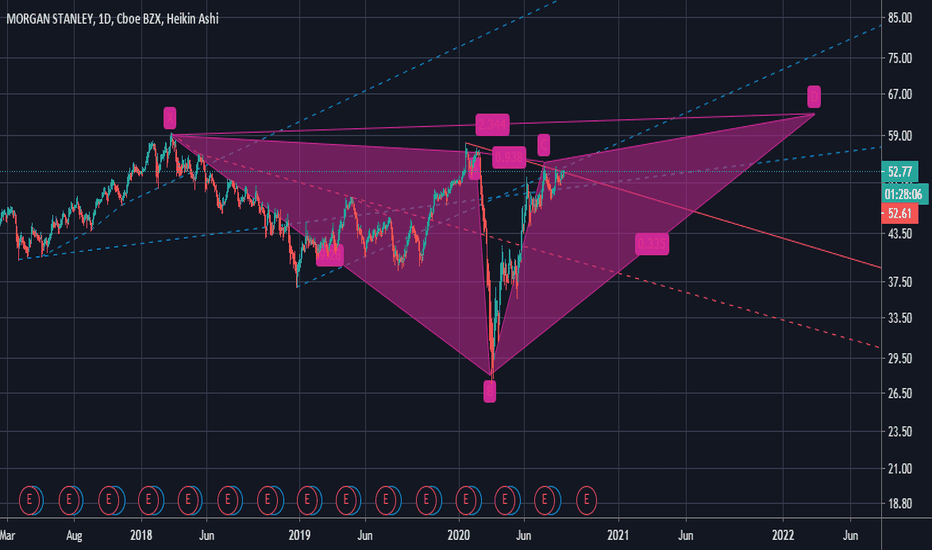
Task: Open the earnings marker nearest the 2019 label
Action: click(307, 500)
